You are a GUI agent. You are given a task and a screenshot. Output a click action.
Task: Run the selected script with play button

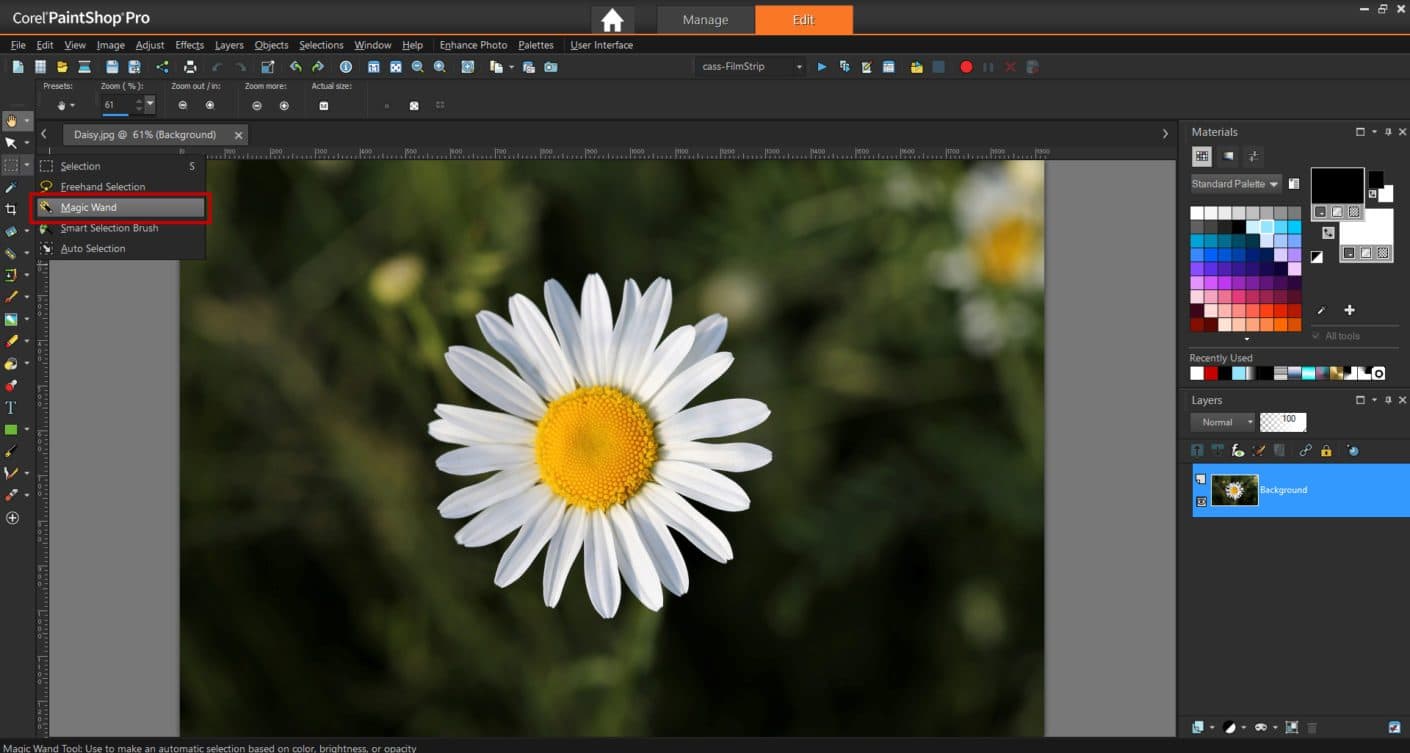822,67
